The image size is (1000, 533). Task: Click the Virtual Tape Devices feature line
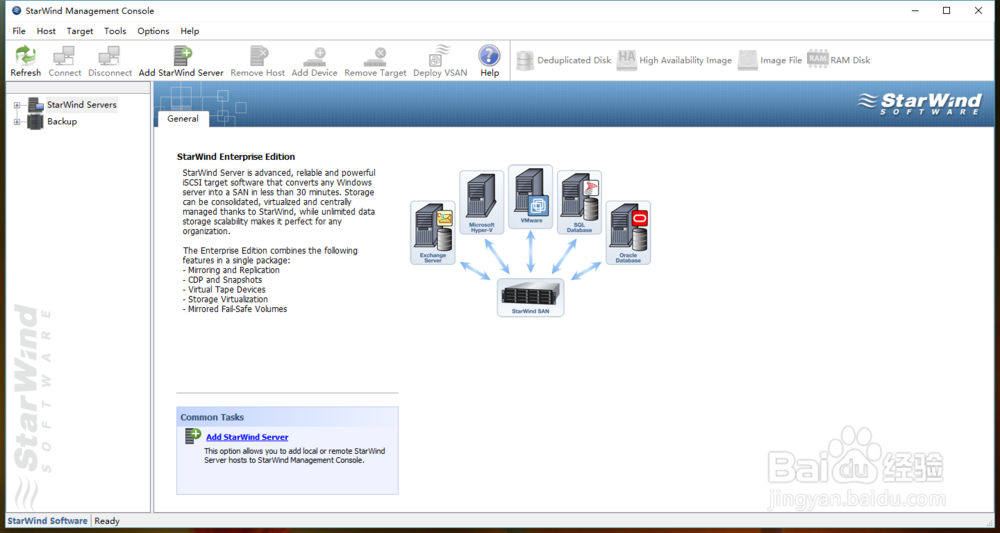[224, 289]
